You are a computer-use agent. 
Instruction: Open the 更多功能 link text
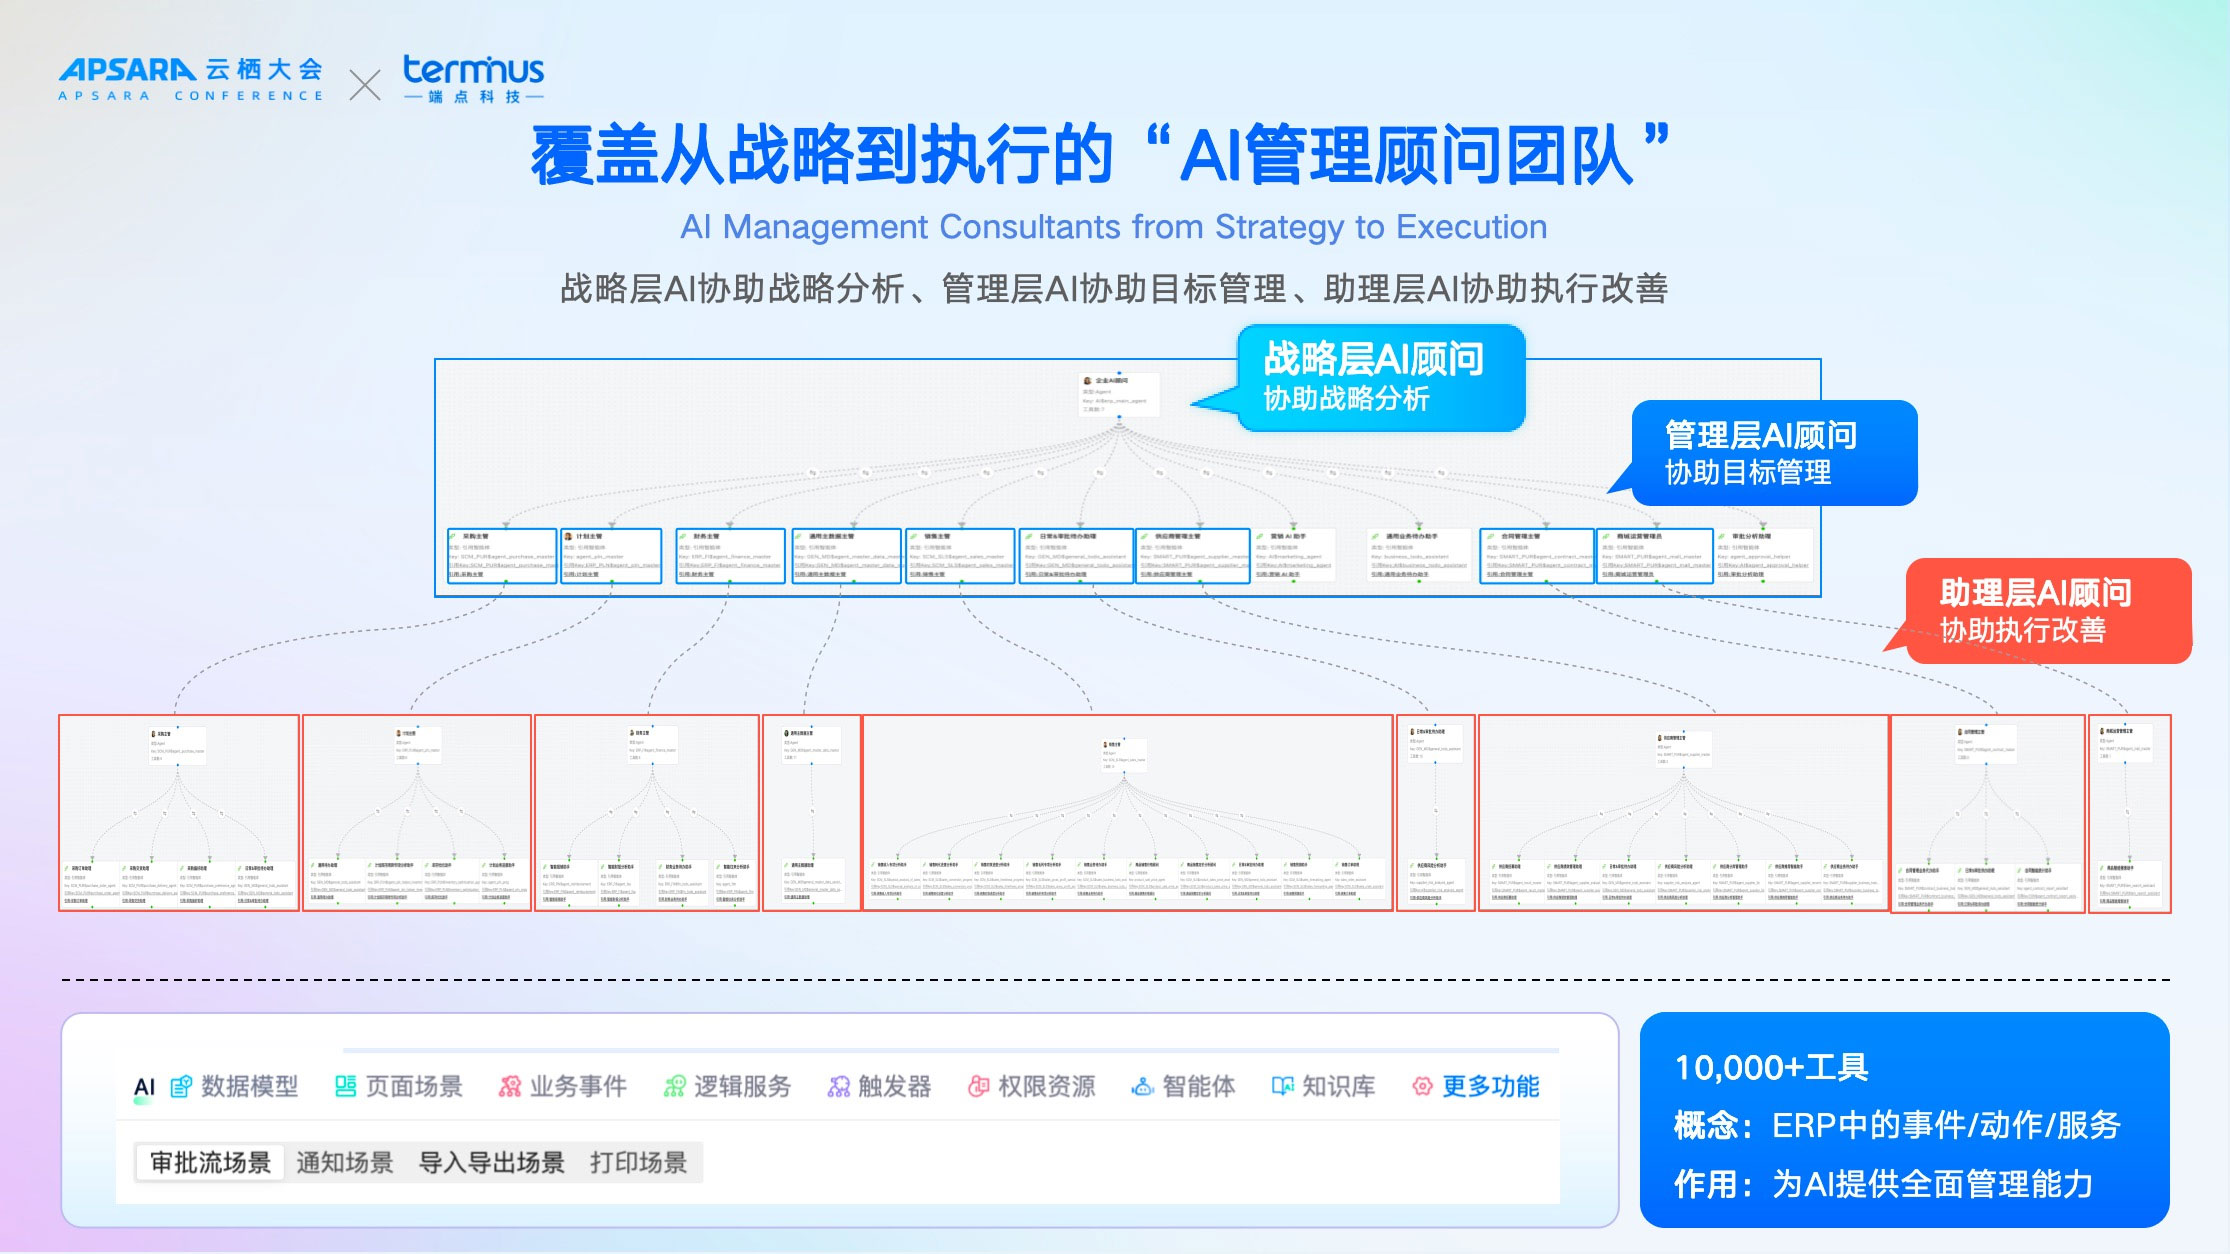[x=1490, y=1087]
